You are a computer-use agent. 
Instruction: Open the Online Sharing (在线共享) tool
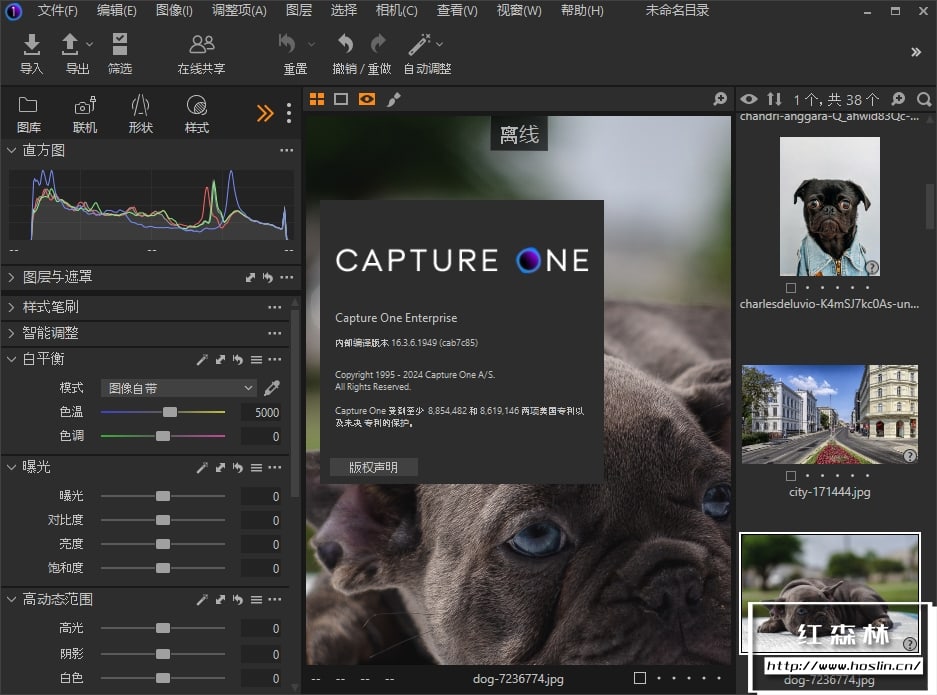click(x=201, y=45)
